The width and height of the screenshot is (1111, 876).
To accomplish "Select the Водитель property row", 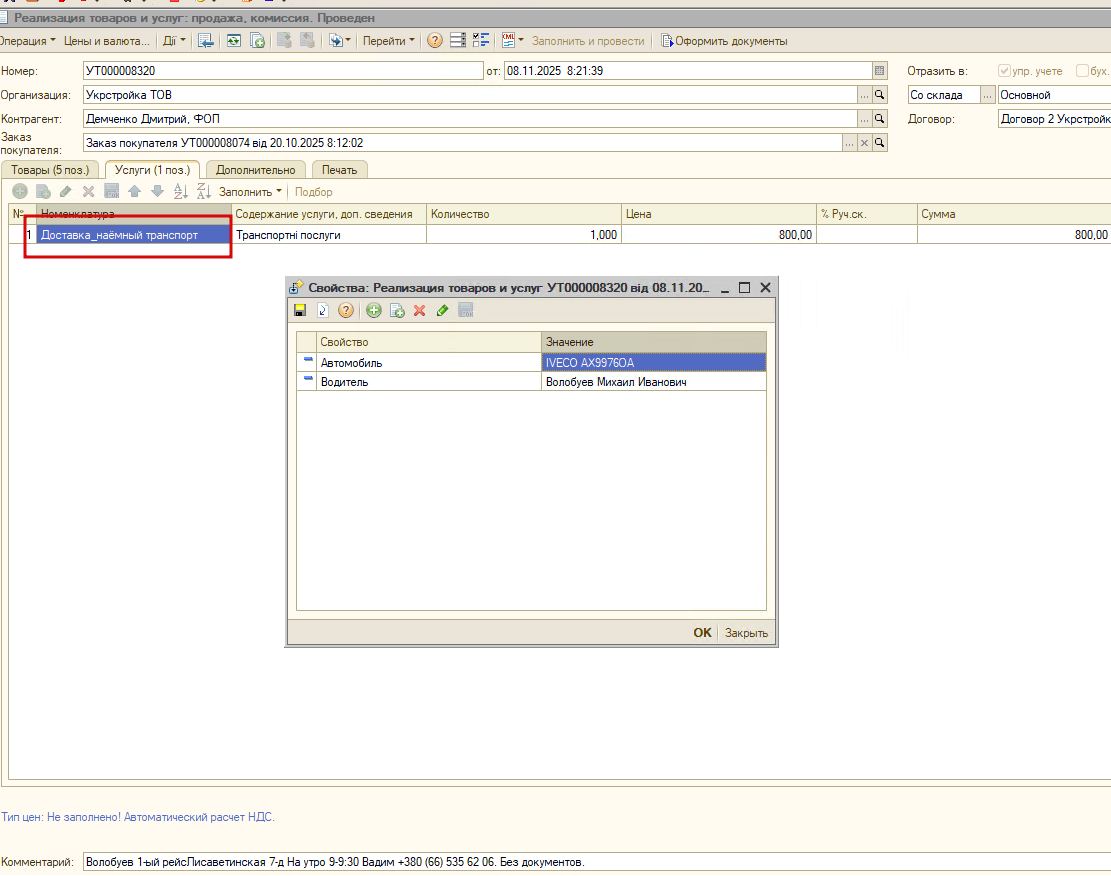I will click(531, 381).
